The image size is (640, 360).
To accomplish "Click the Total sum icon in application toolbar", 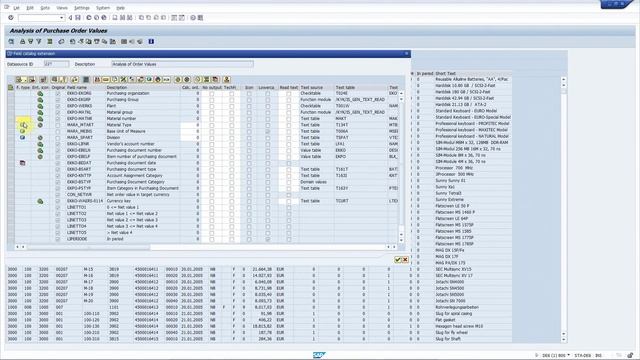I will point(50,41).
